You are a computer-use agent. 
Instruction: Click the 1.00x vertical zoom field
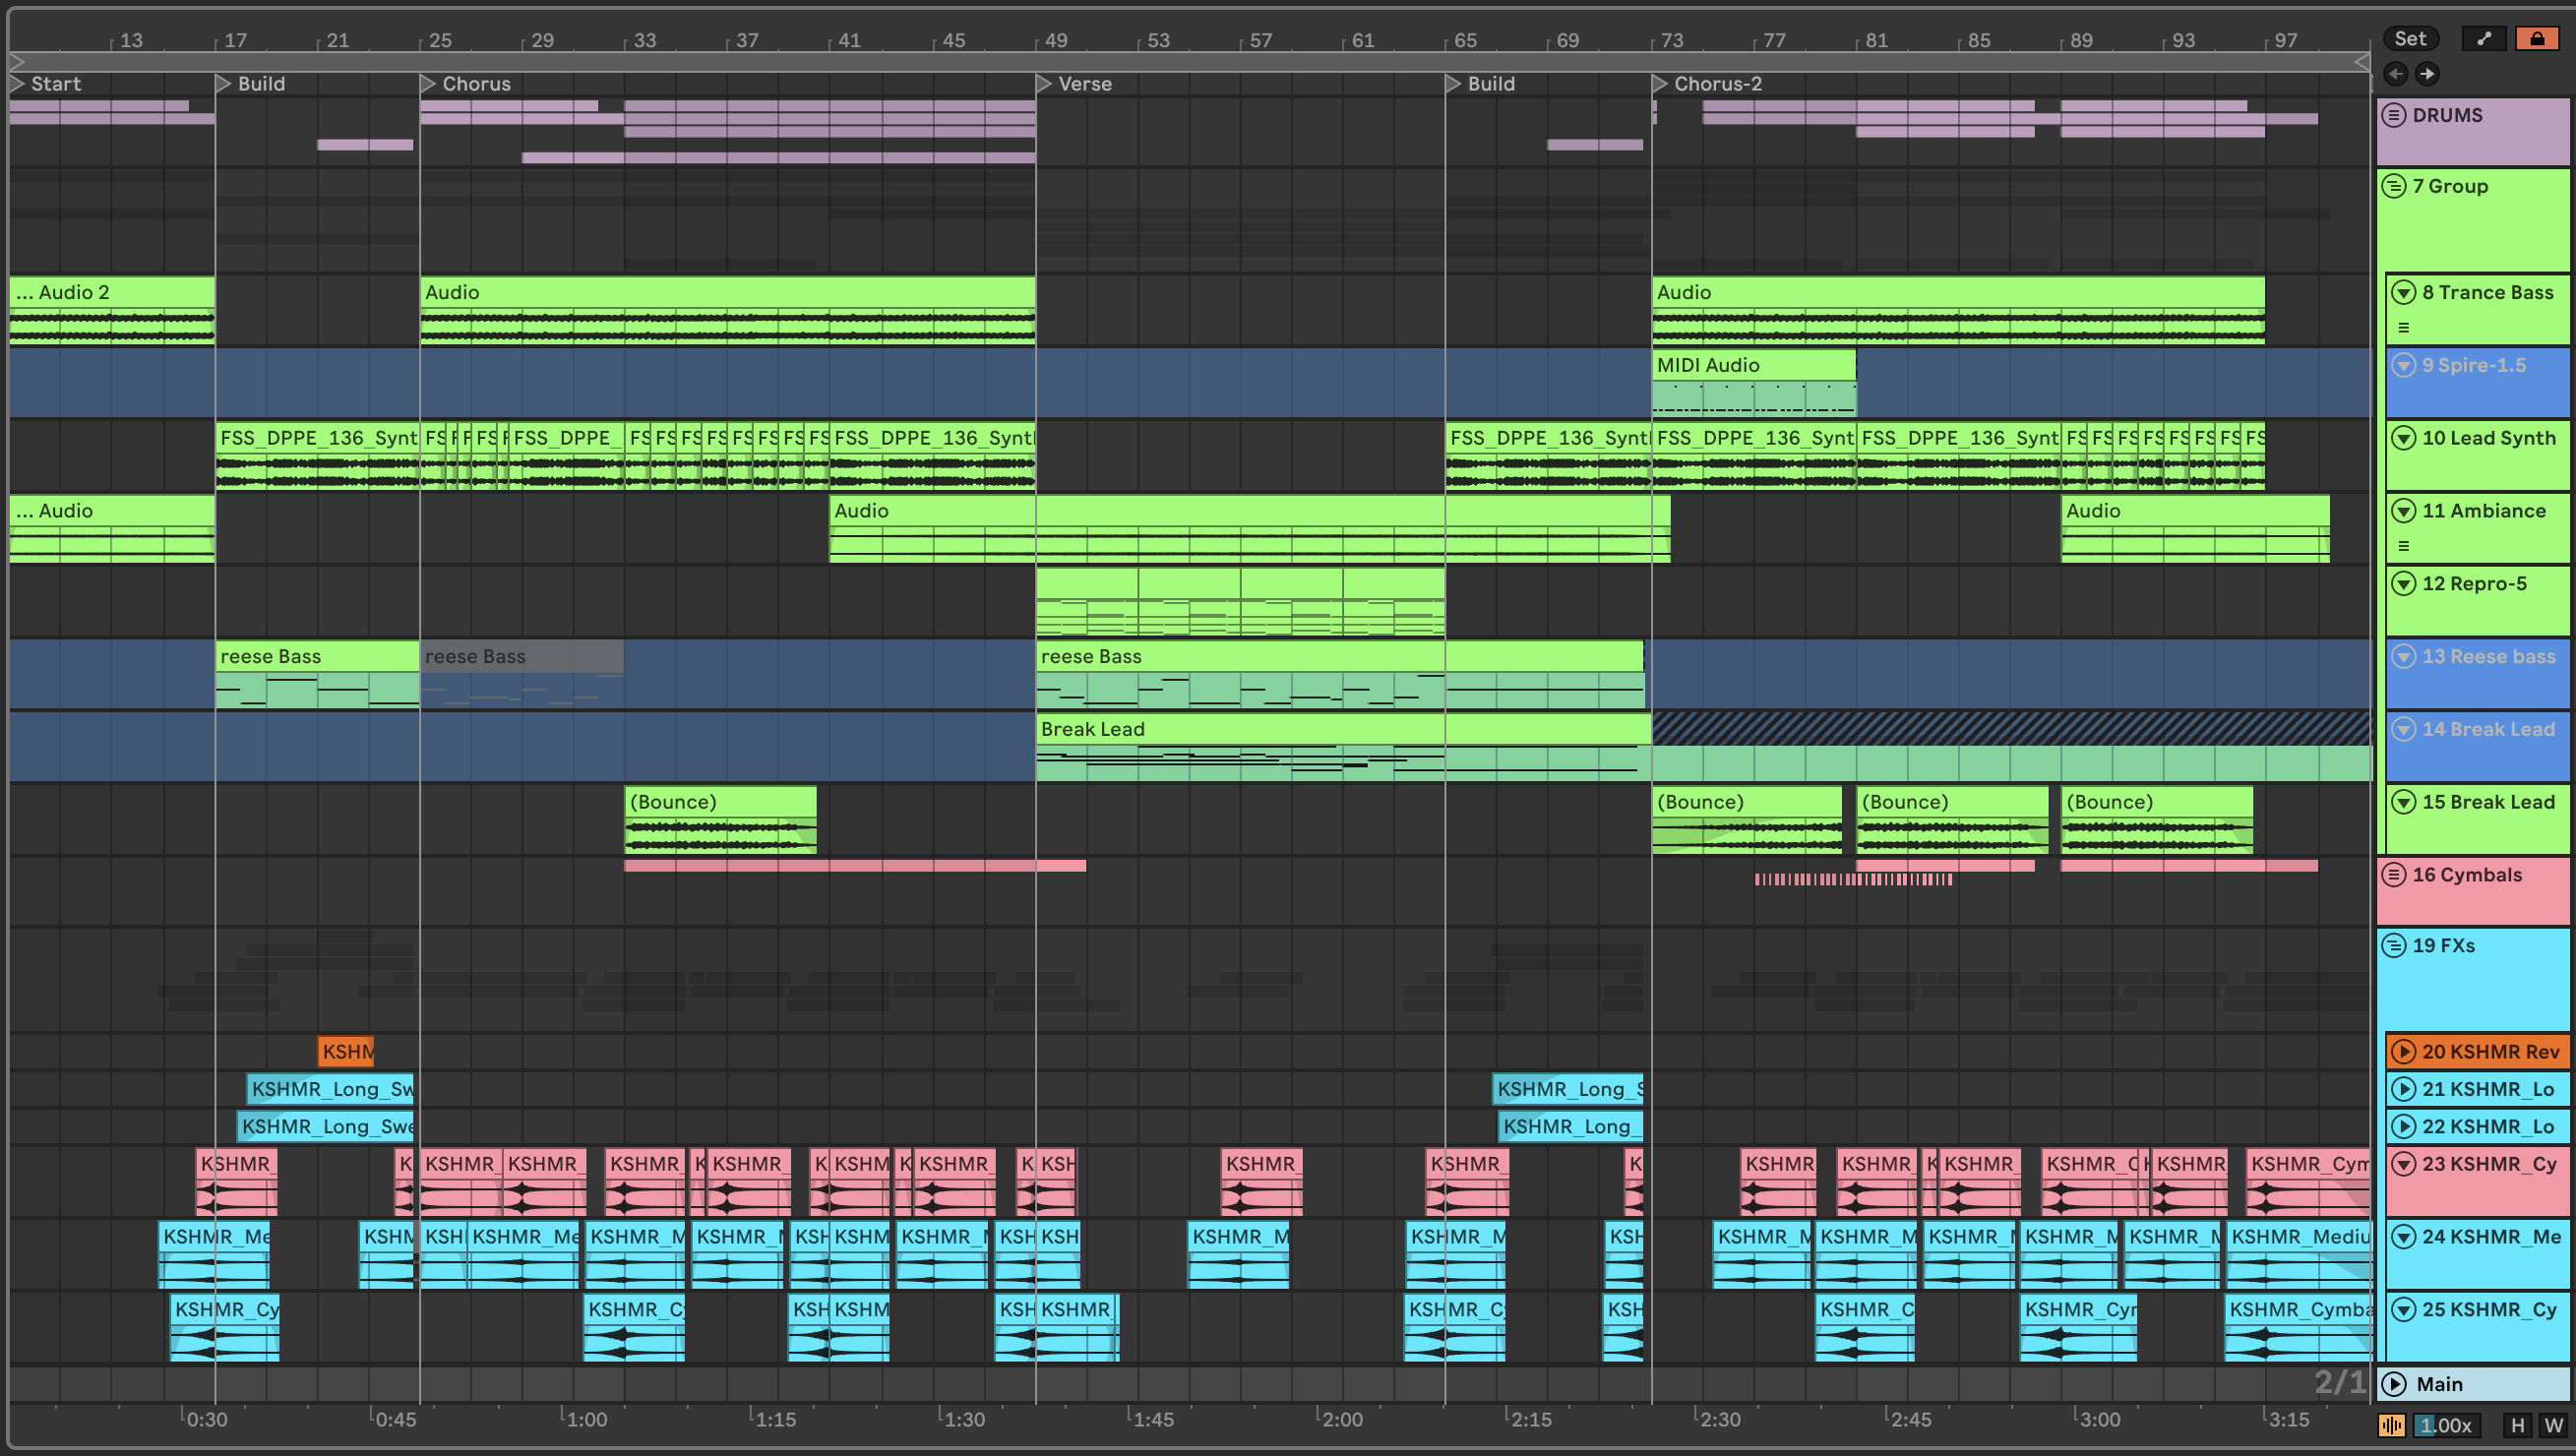[2446, 1425]
